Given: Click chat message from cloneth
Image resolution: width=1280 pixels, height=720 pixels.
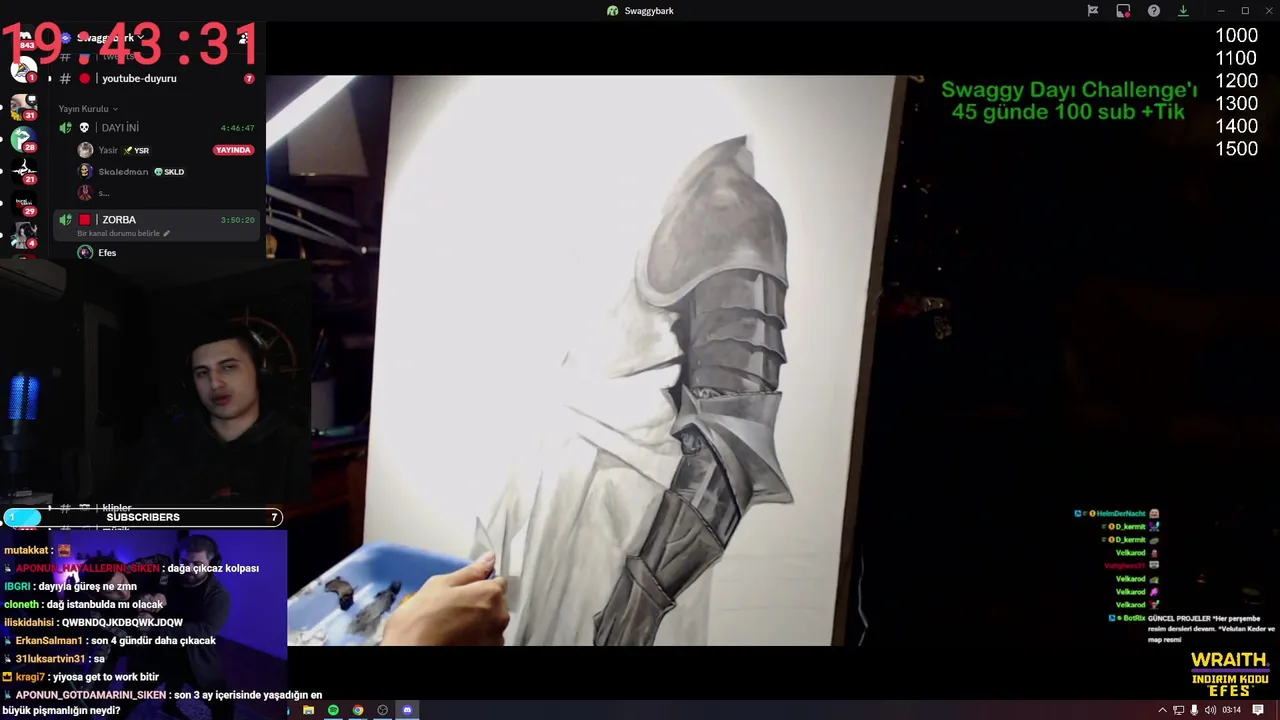Looking at the screenshot, I should pos(83,604).
